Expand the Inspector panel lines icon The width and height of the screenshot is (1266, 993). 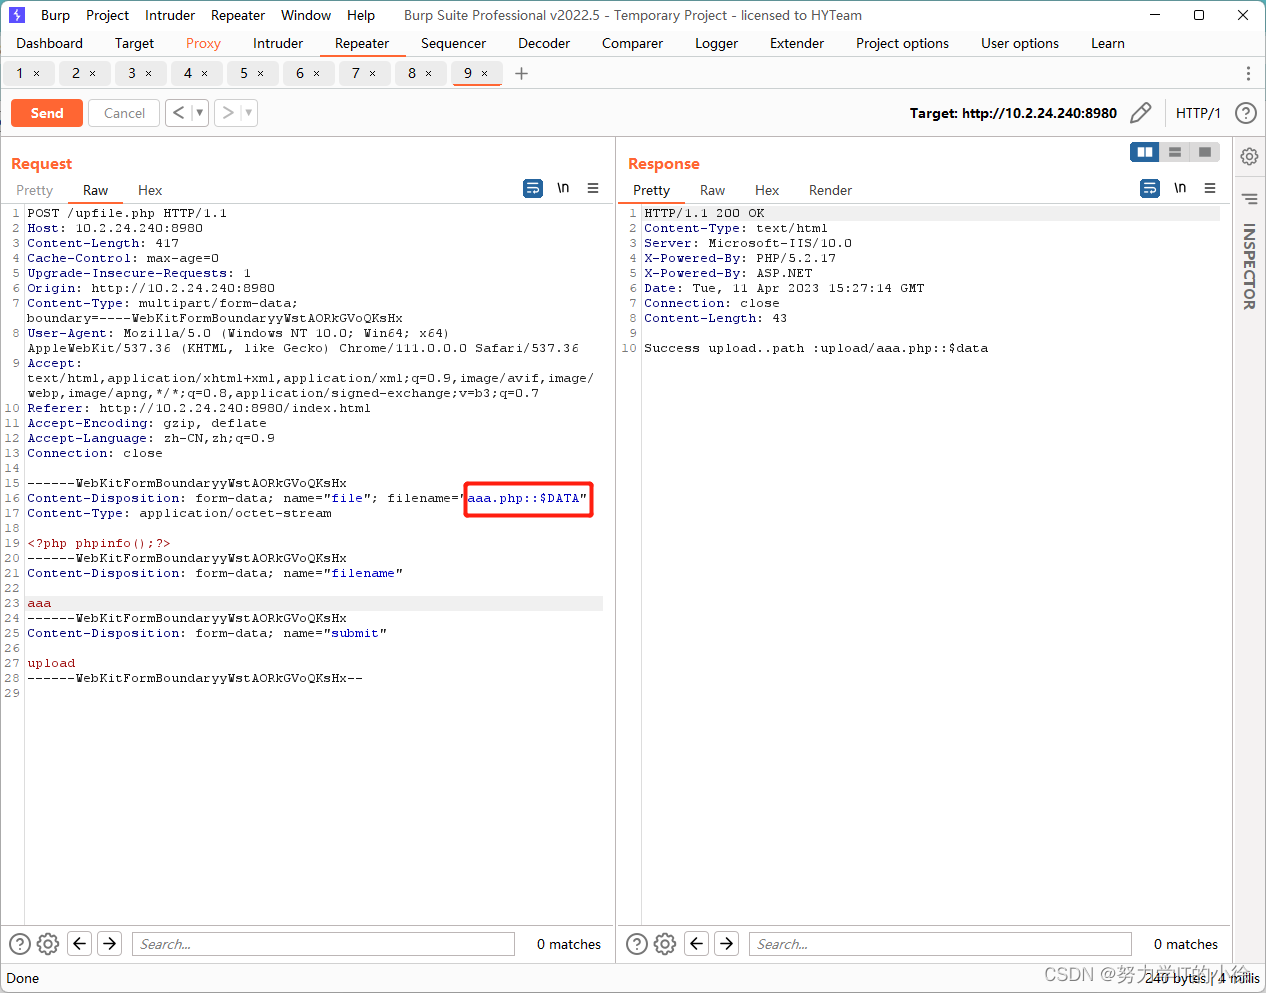pyautogui.click(x=1249, y=198)
